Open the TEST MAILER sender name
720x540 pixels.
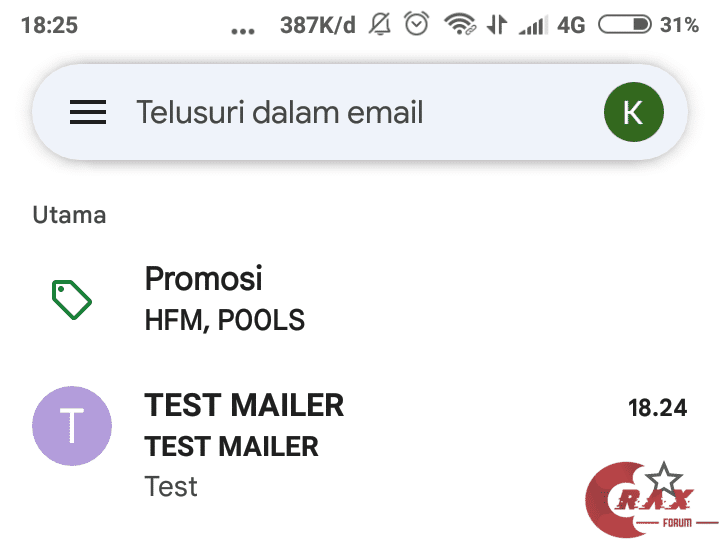pyautogui.click(x=244, y=405)
